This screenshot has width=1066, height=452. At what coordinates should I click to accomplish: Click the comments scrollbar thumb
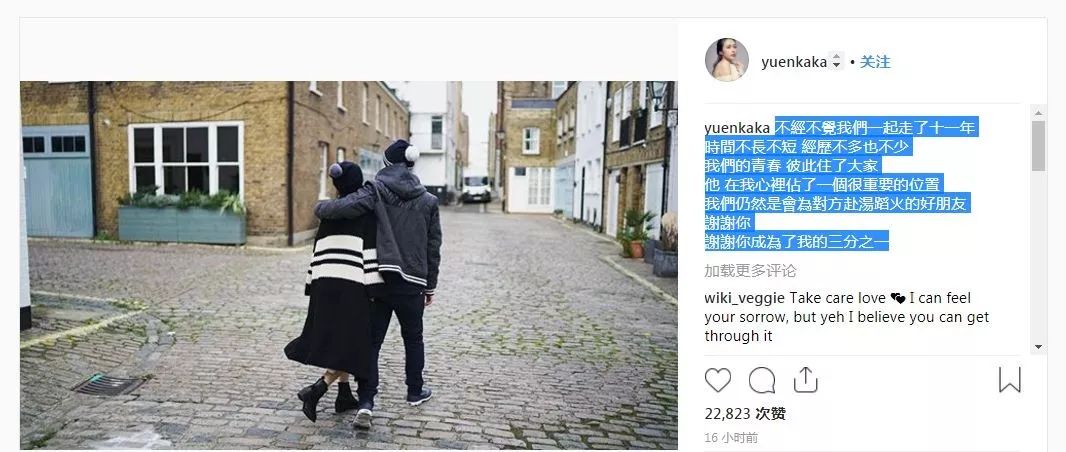coord(1038,145)
